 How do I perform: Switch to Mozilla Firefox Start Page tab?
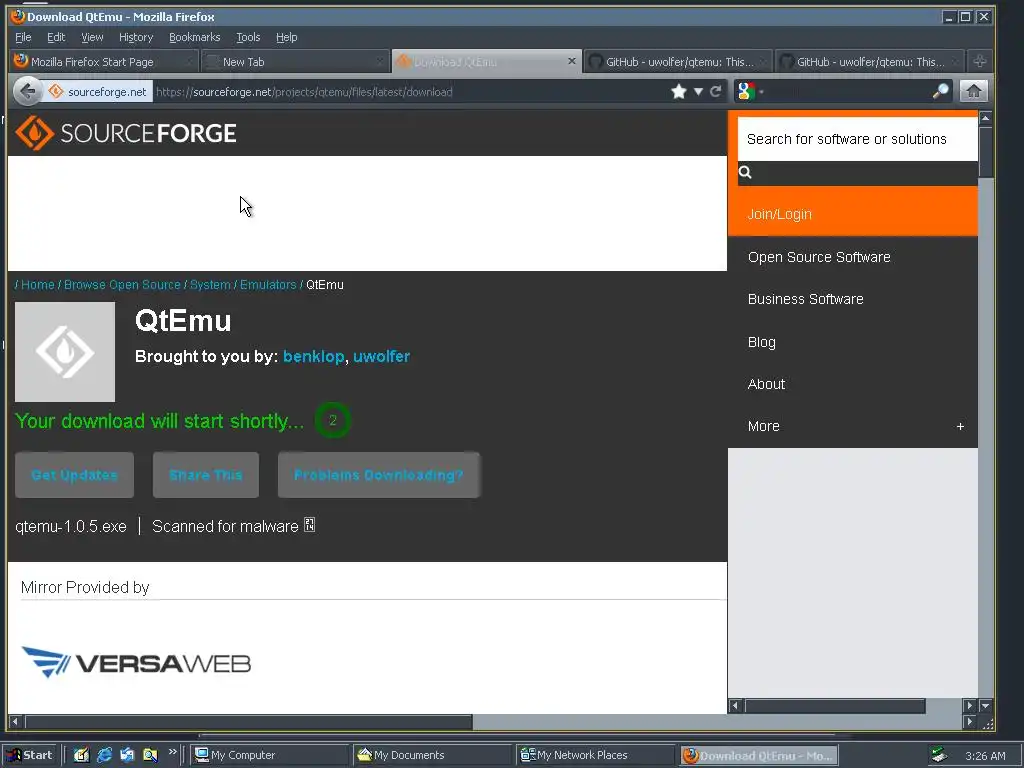pyautogui.click(x=103, y=61)
